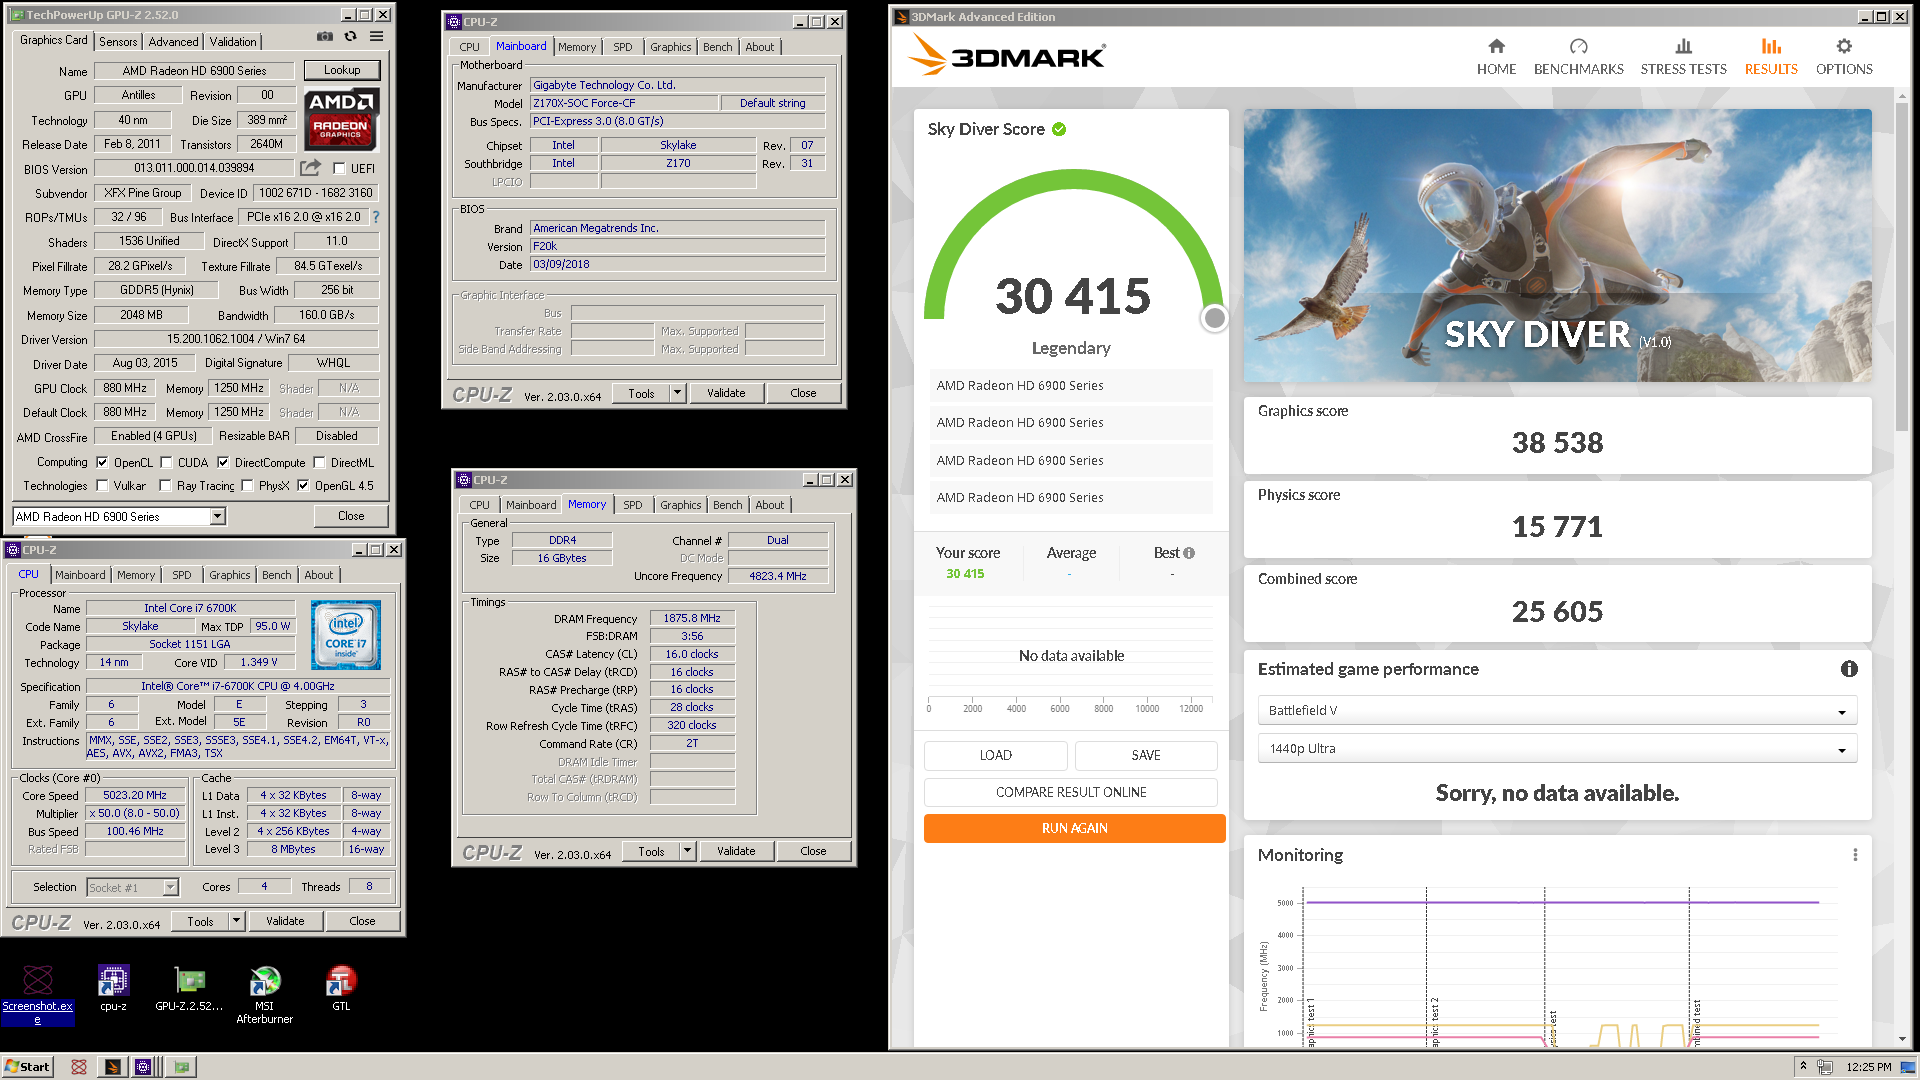Click the system tray network icon
Image resolution: width=1920 pixels, height=1080 pixels.
tap(1825, 1067)
